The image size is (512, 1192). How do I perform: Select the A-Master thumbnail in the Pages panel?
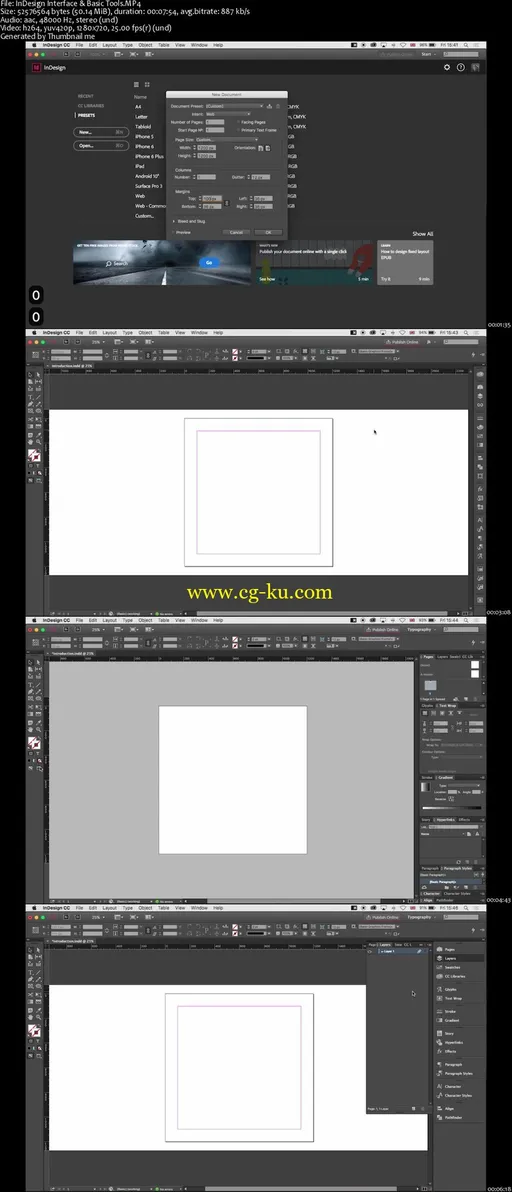[475, 674]
